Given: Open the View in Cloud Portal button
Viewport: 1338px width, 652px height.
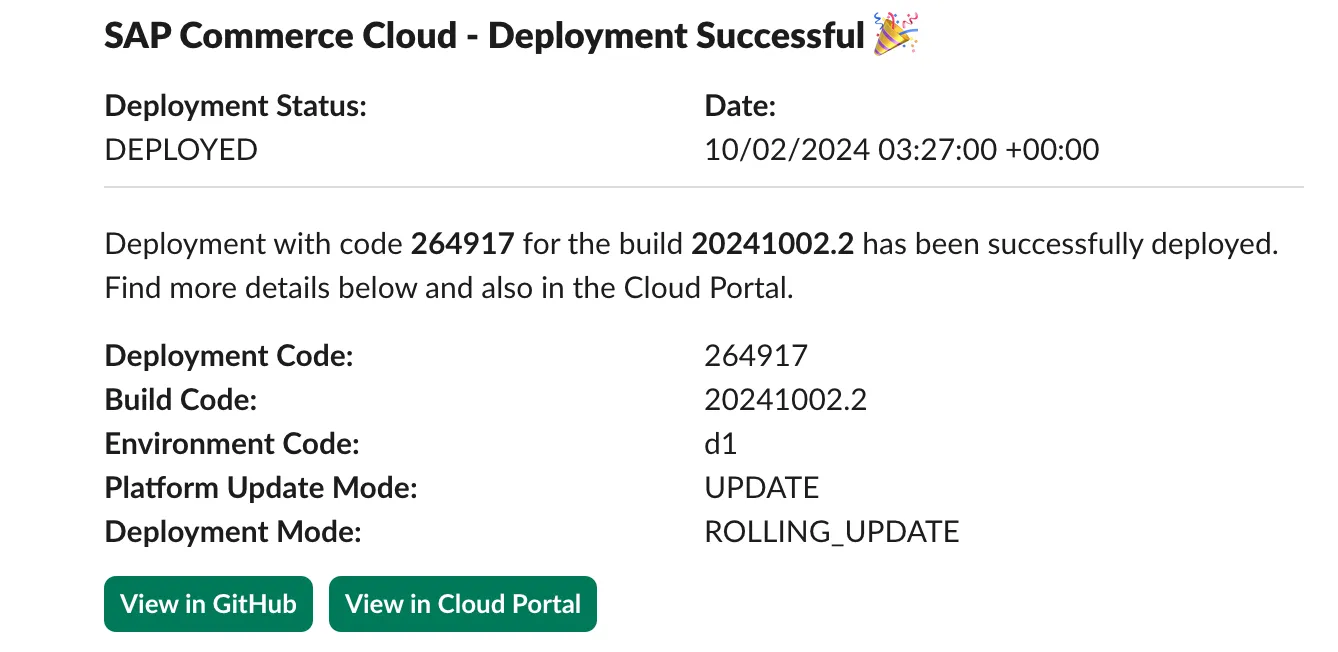Looking at the screenshot, I should pos(462,604).
